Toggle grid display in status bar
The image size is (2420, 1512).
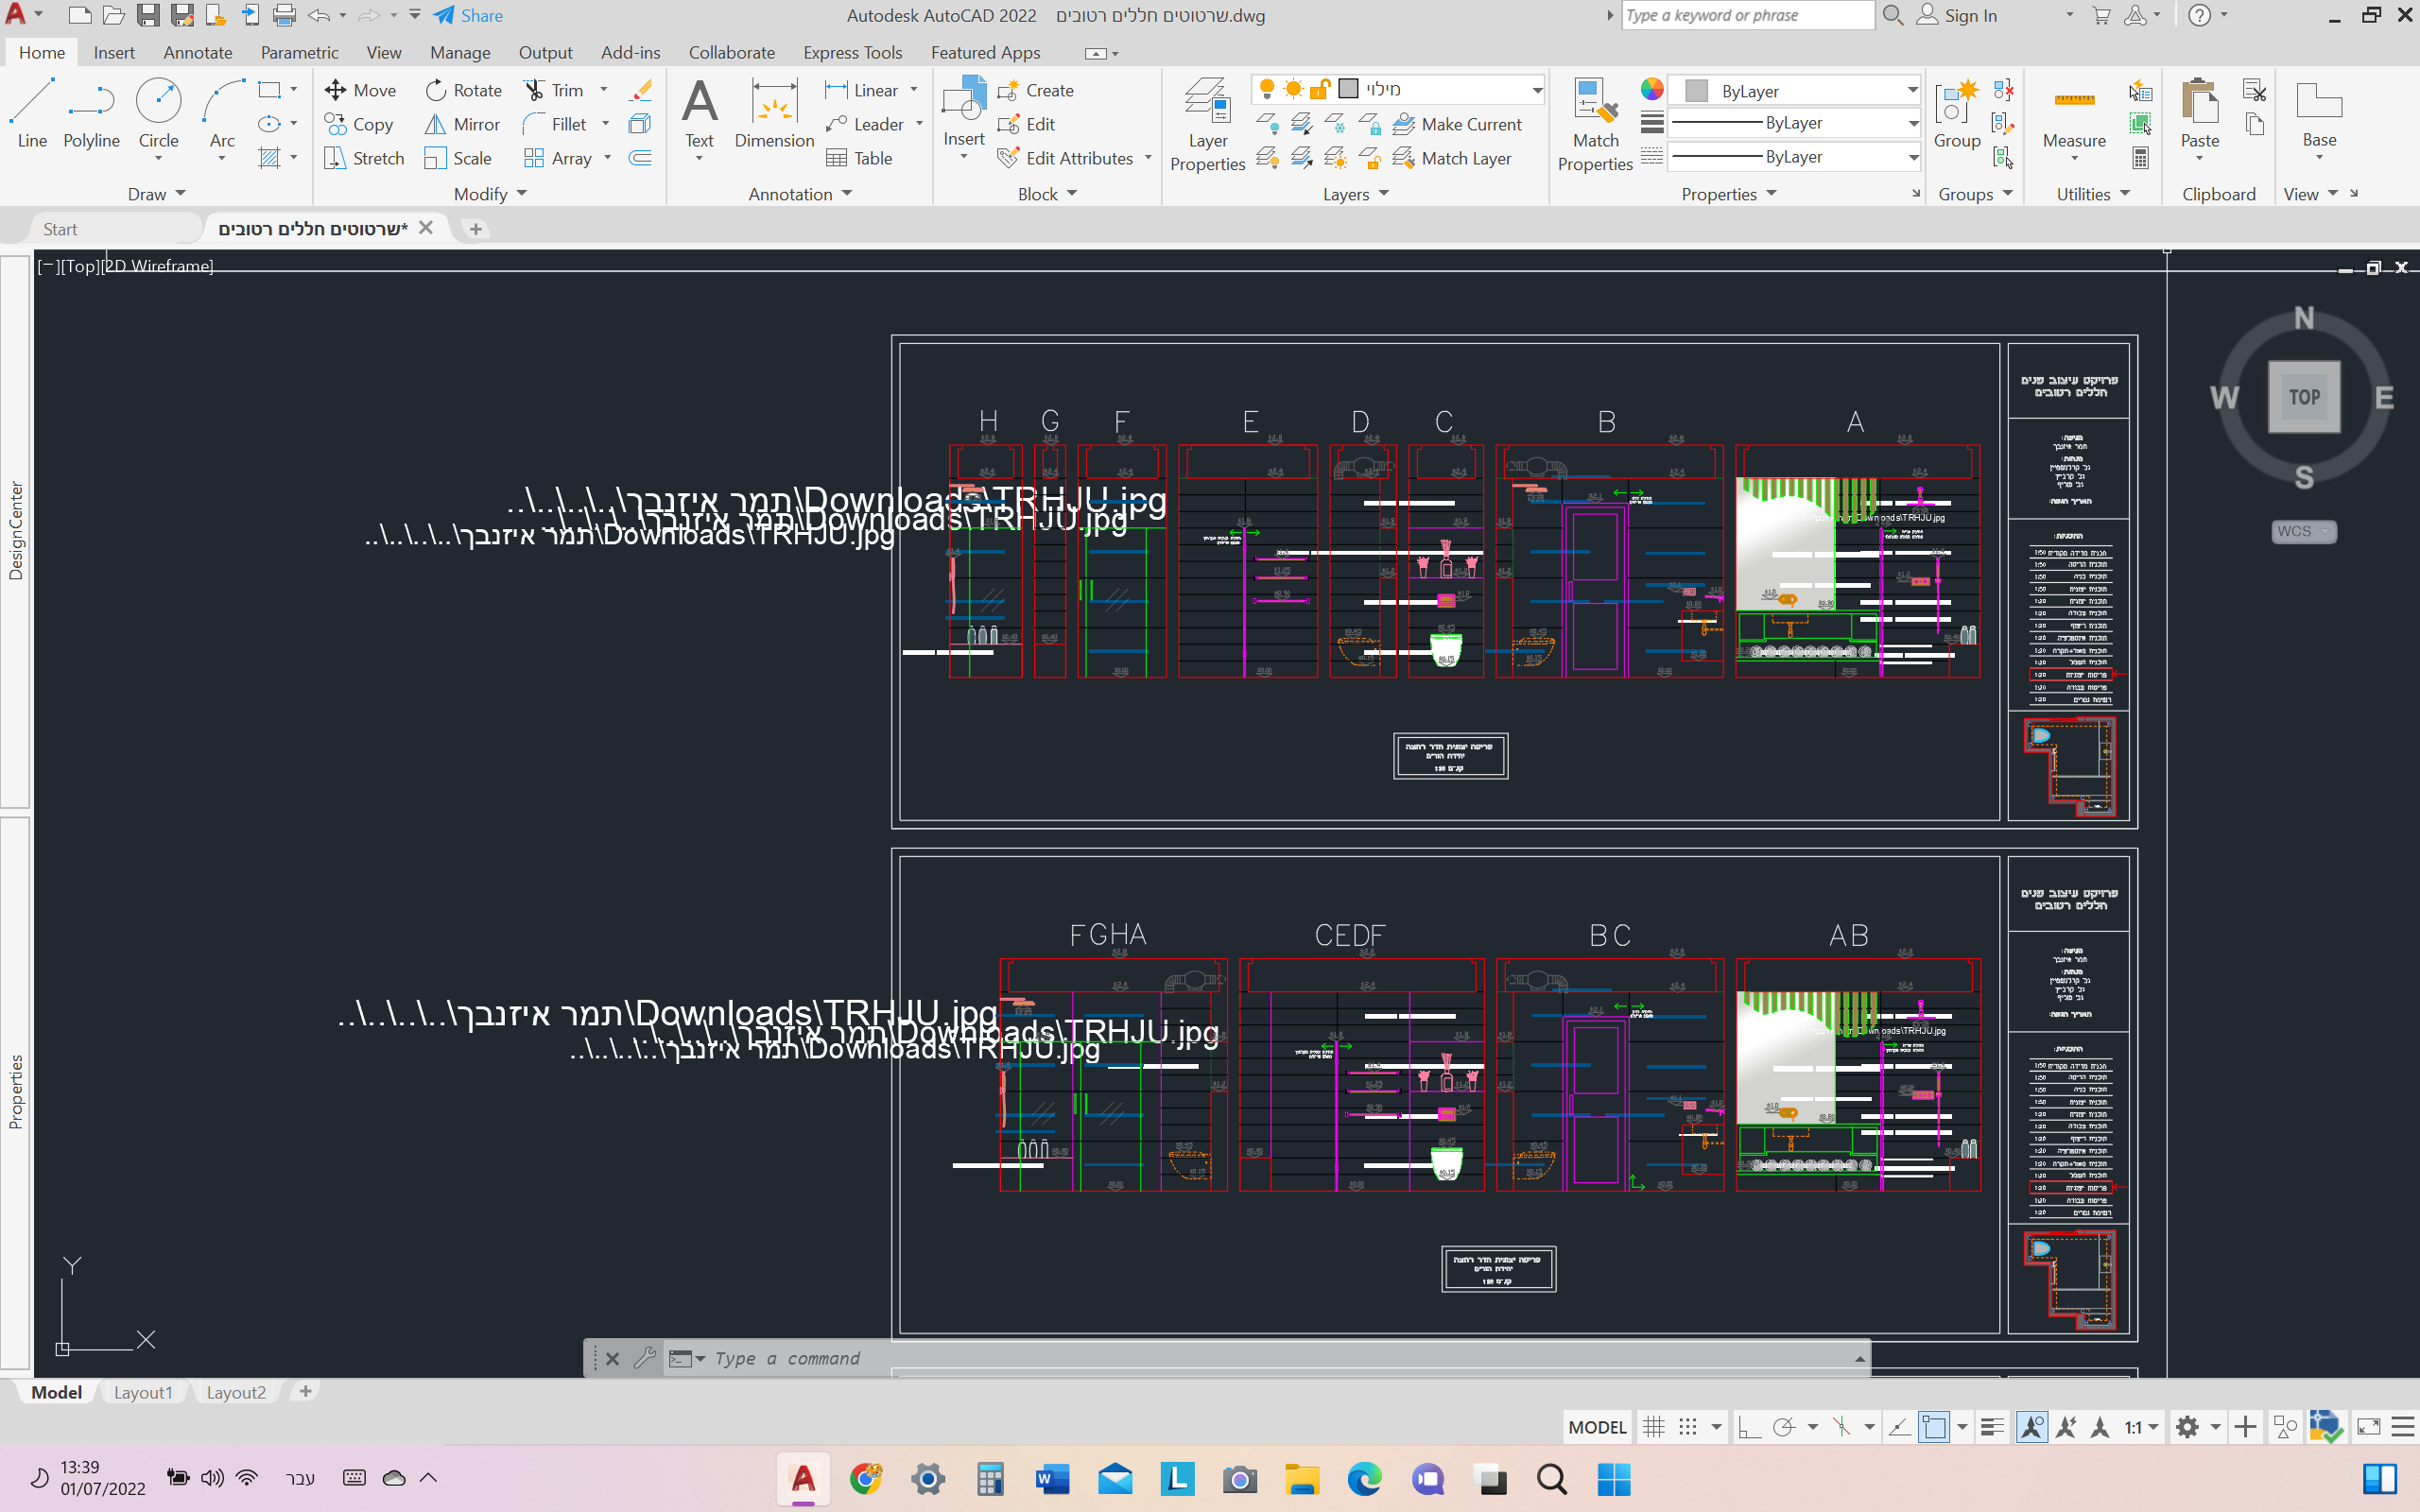pyautogui.click(x=1654, y=1427)
